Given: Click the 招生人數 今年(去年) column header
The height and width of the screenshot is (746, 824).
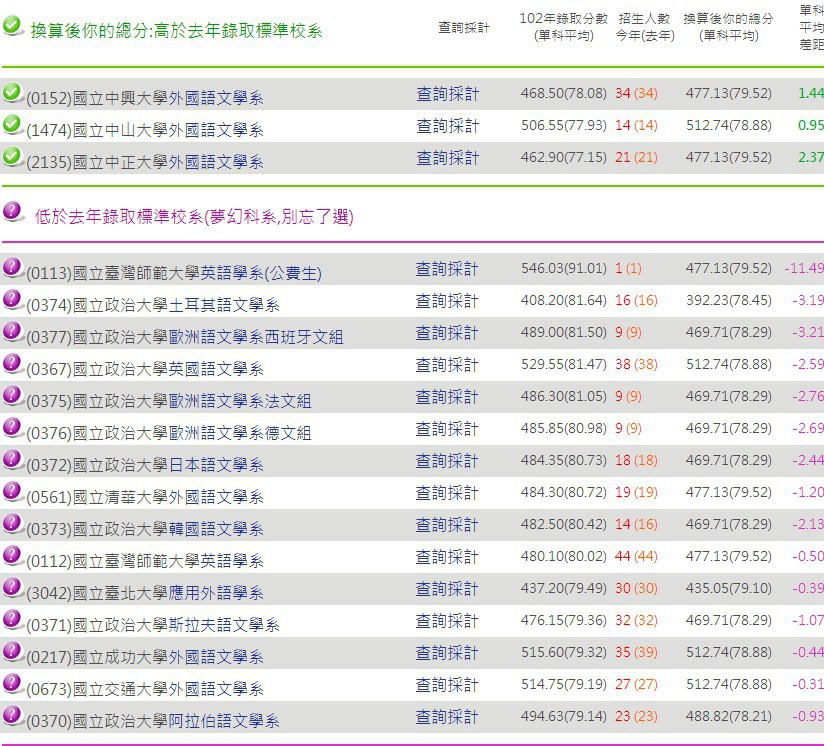Looking at the screenshot, I should click(645, 27).
